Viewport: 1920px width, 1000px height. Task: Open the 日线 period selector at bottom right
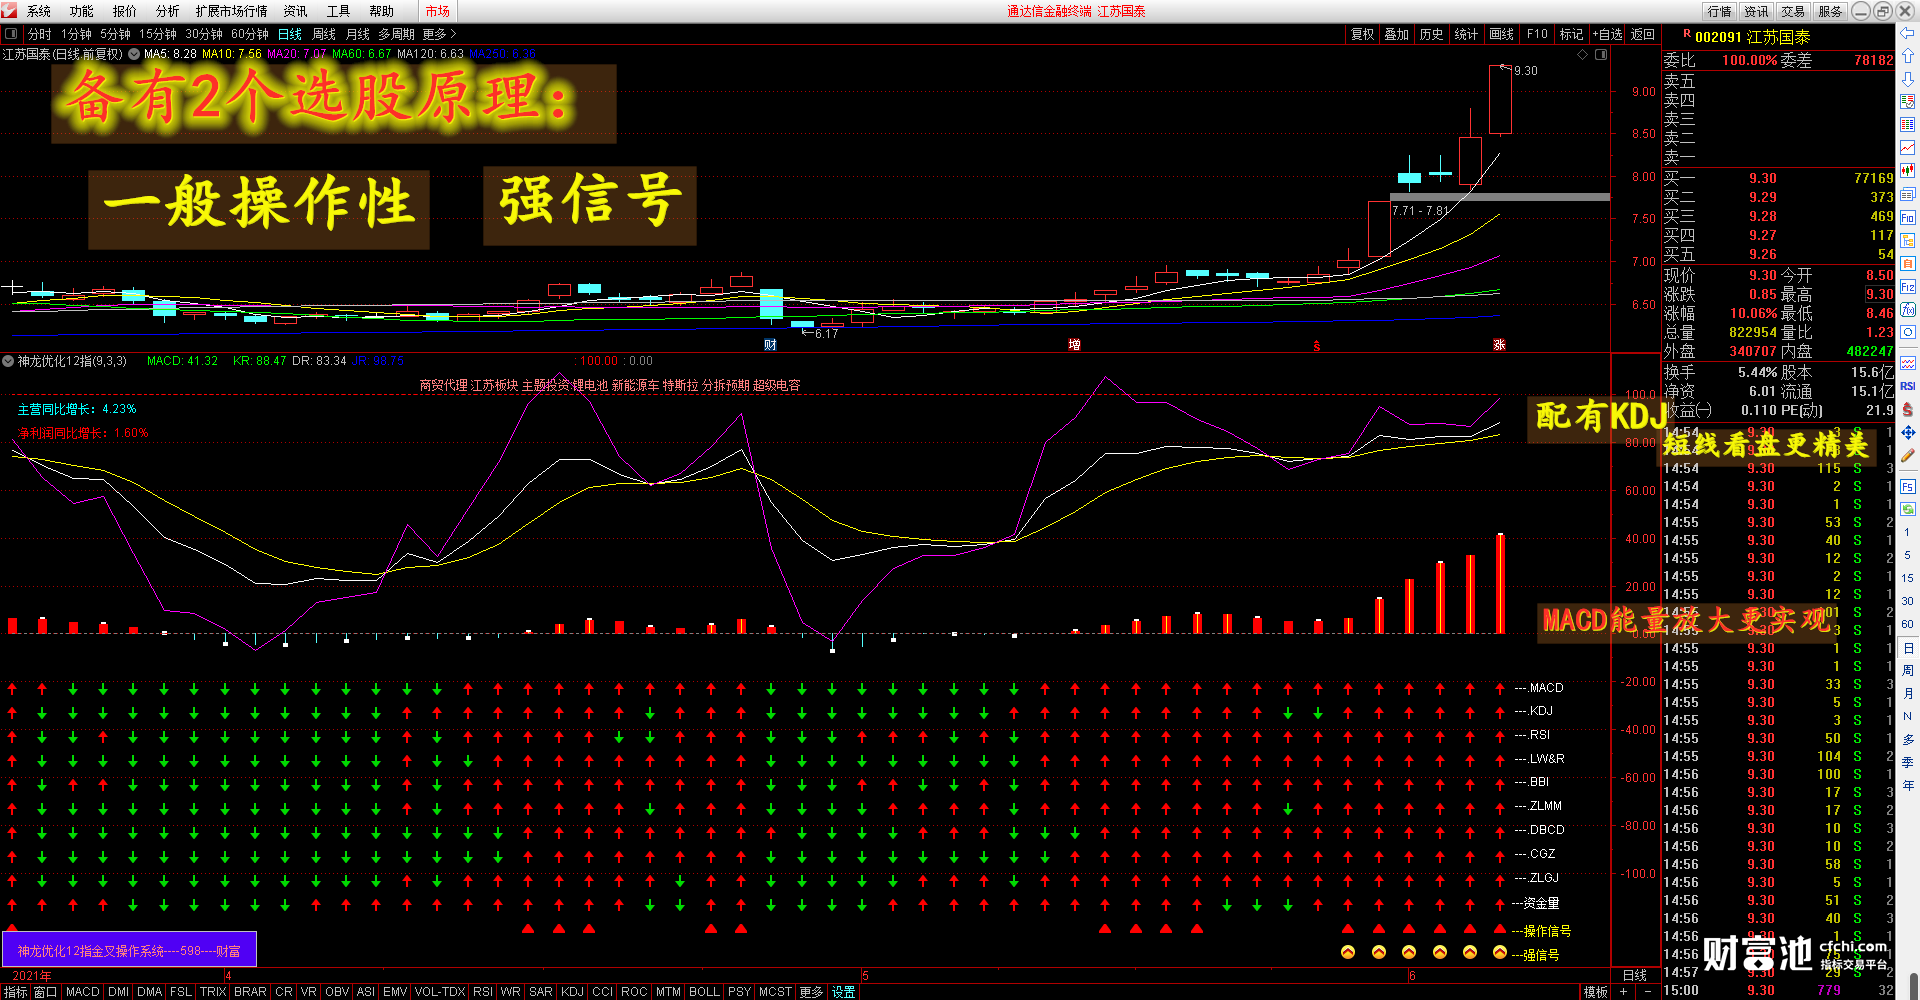point(1635,975)
